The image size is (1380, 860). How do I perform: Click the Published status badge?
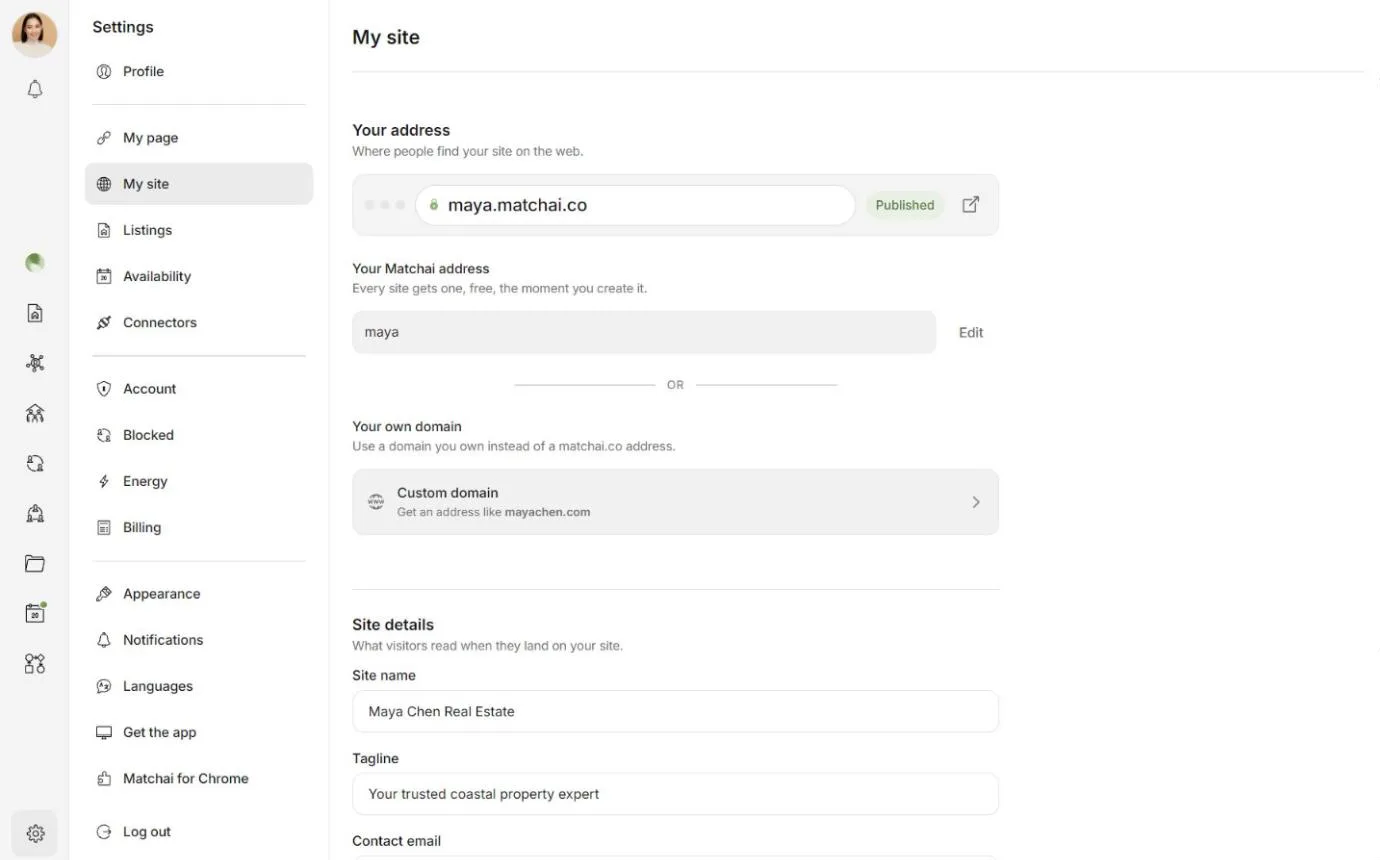tap(904, 205)
